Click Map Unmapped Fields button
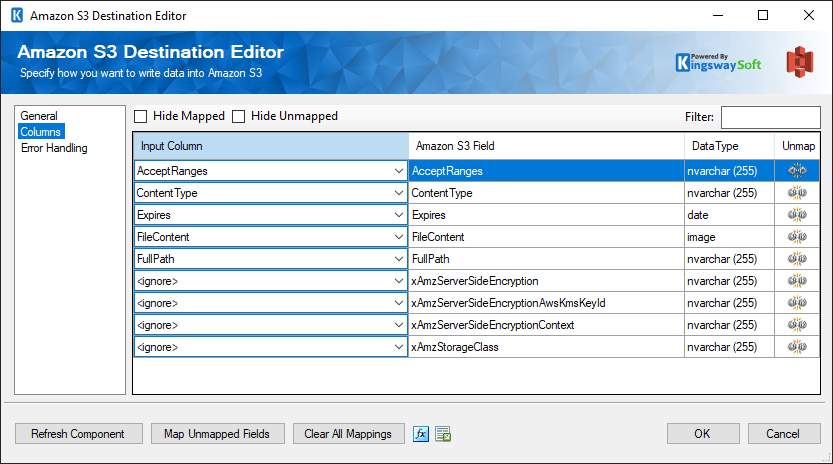The width and height of the screenshot is (833, 464). (218, 434)
